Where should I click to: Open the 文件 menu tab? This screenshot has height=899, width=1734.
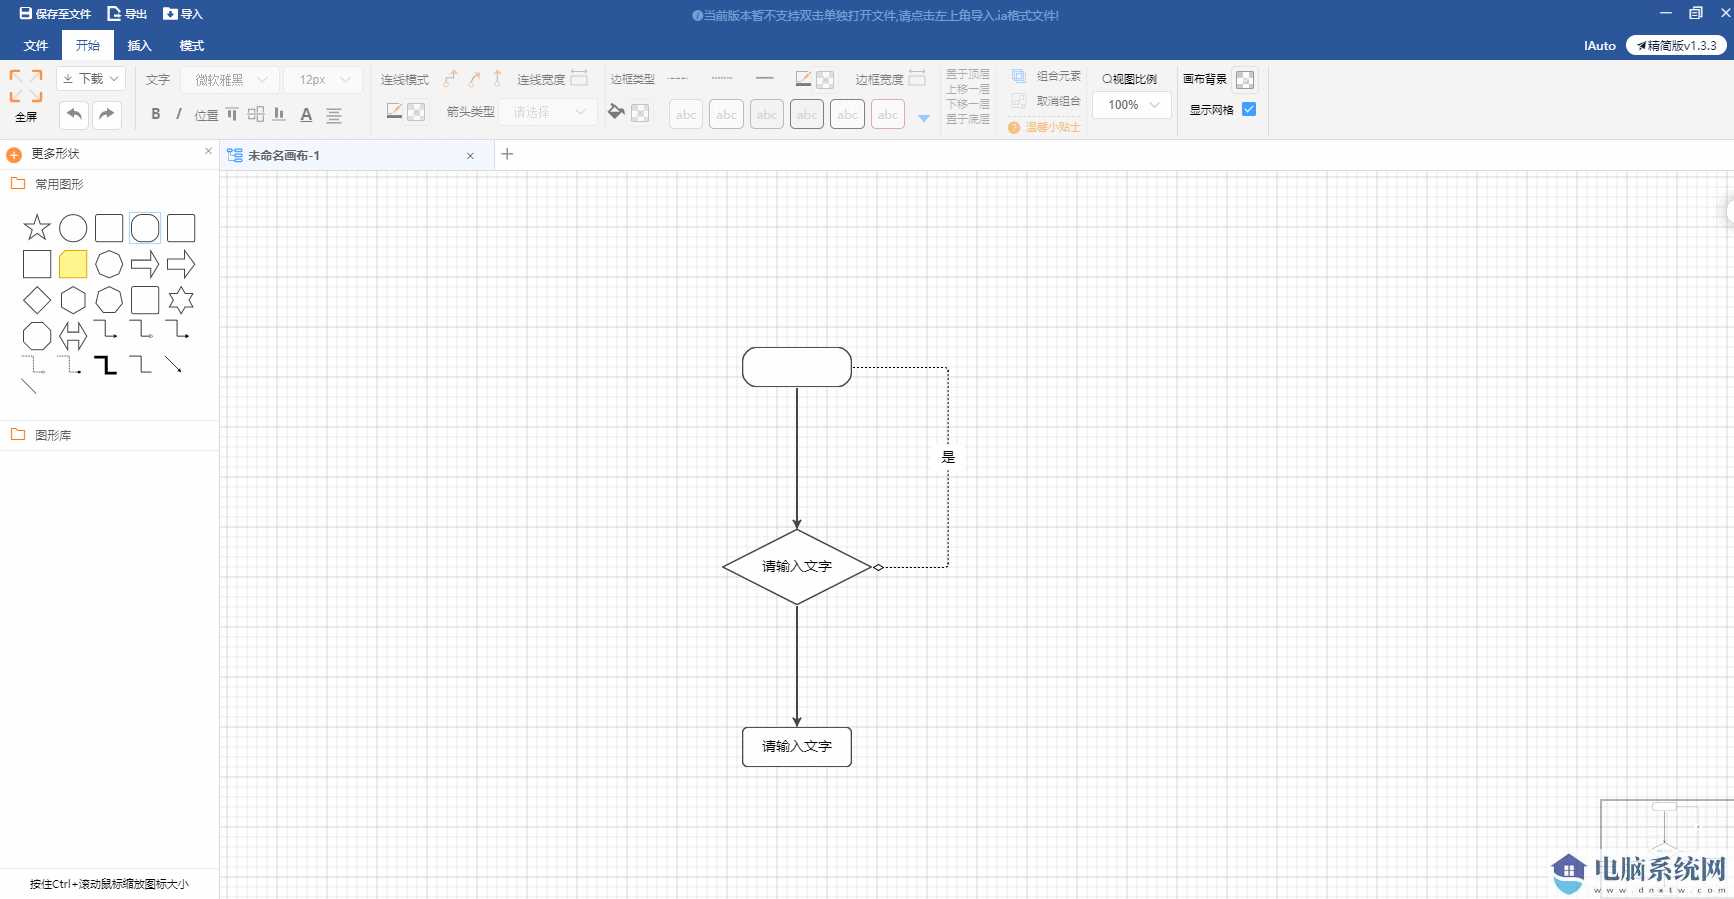pyautogui.click(x=36, y=45)
